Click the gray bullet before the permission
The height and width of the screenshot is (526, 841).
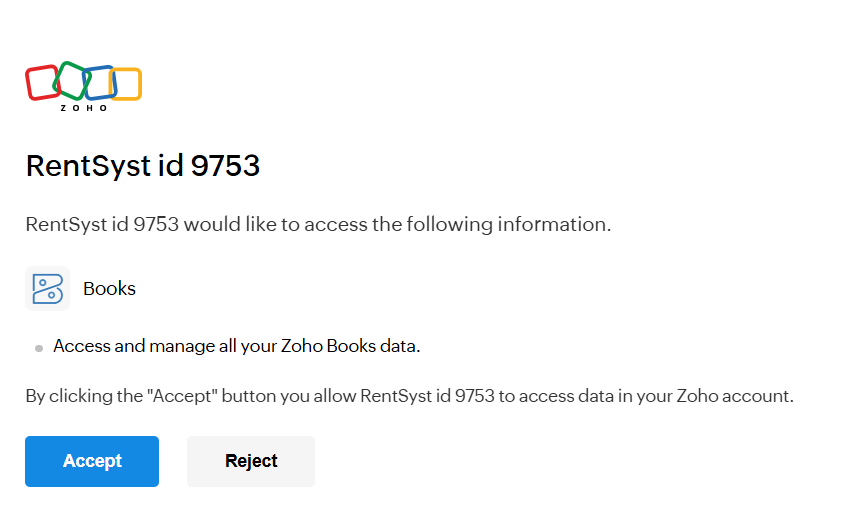coord(39,349)
